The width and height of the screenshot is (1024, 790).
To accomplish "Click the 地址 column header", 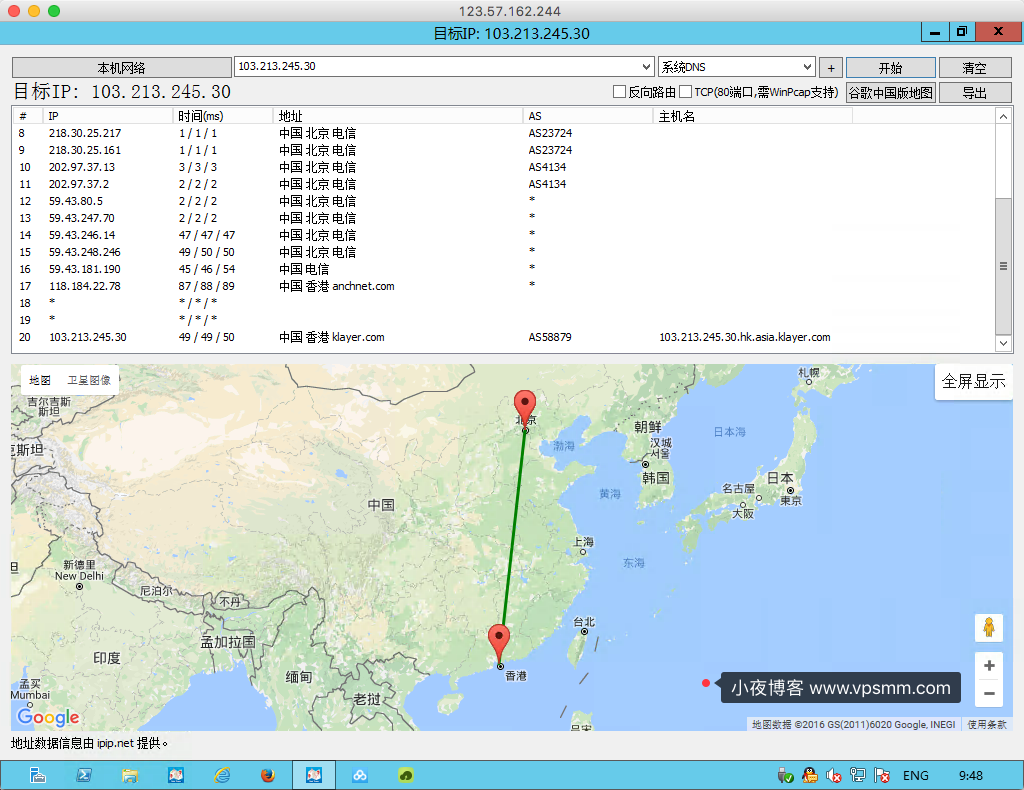I will point(398,116).
